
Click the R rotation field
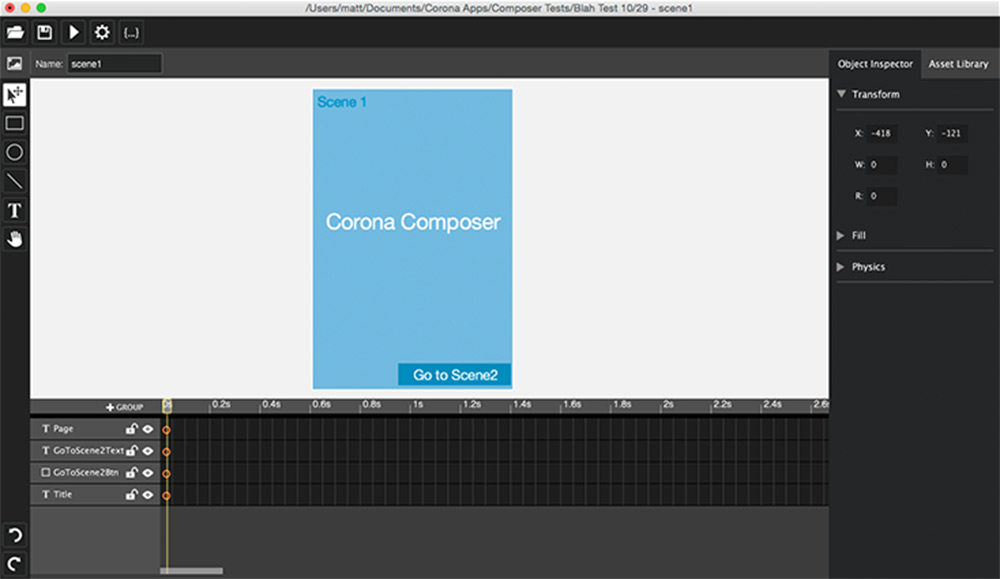[x=882, y=196]
